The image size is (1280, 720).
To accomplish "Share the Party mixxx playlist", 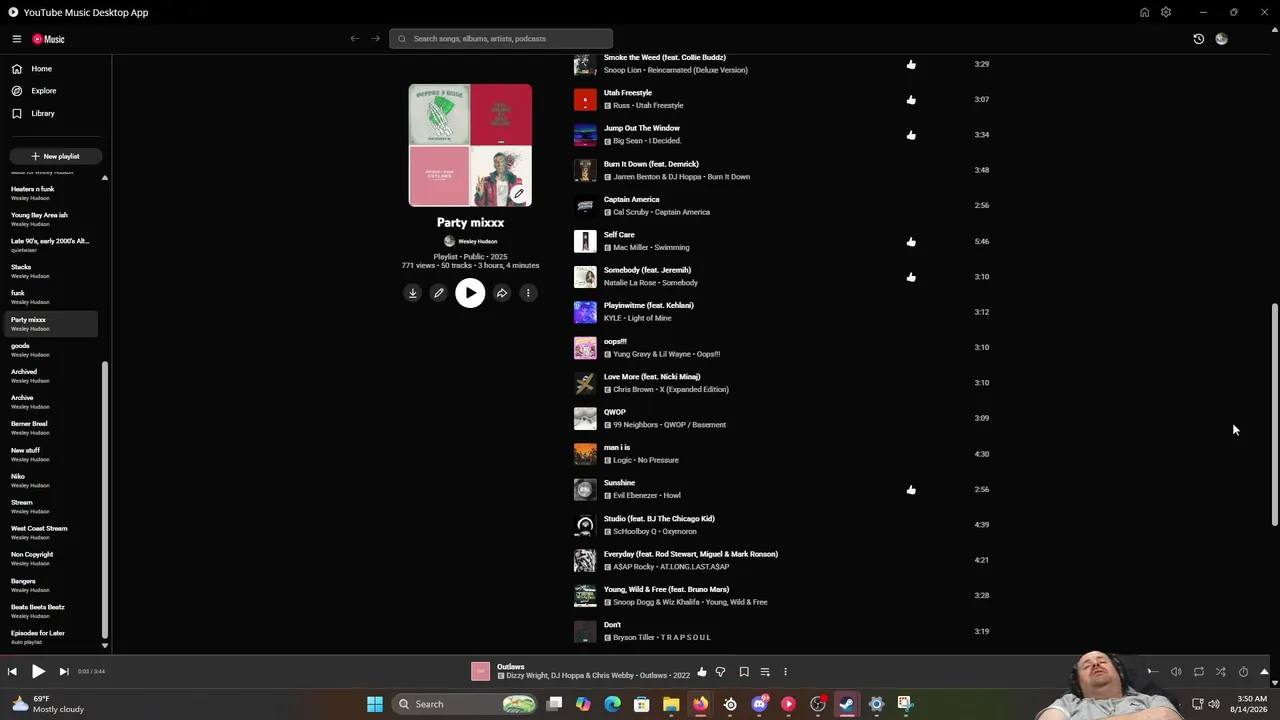I will point(502,293).
